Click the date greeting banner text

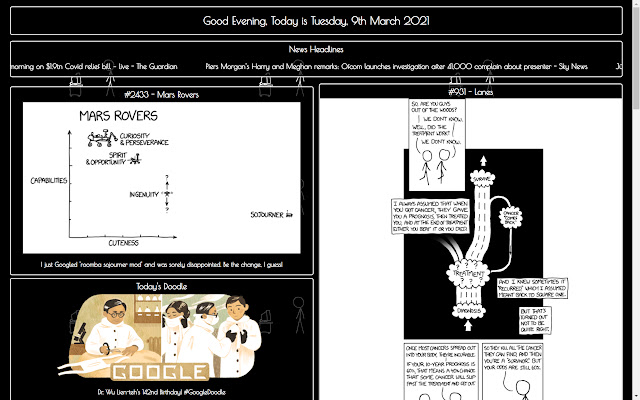(x=316, y=21)
